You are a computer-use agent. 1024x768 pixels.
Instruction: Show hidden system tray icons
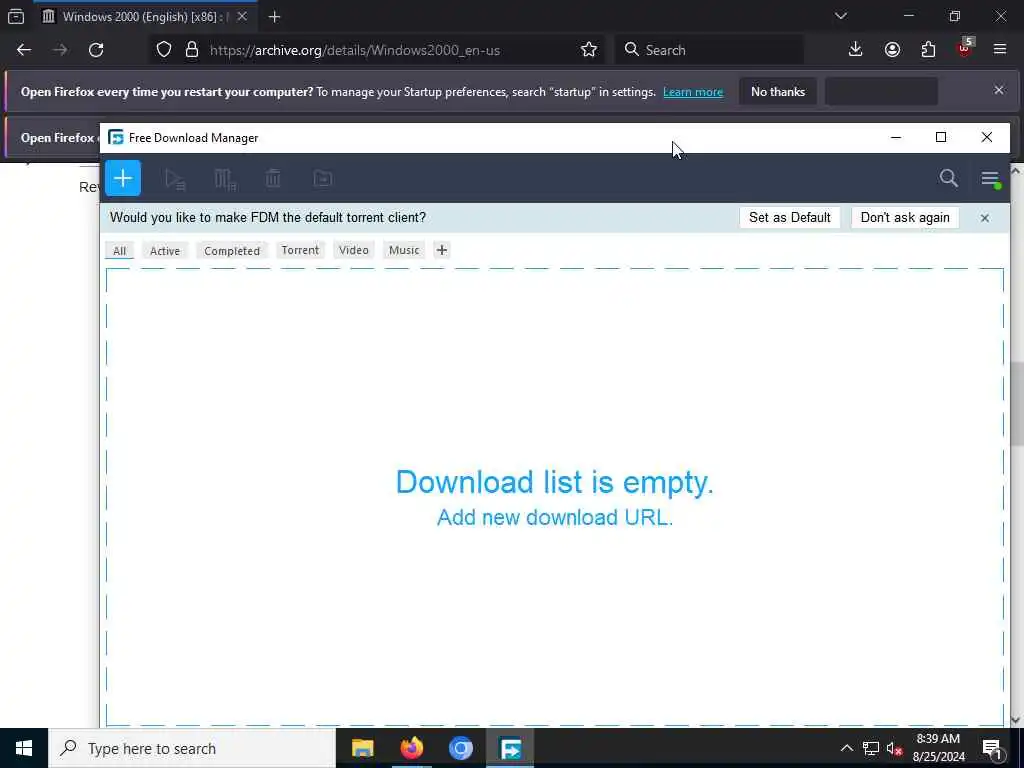[x=846, y=748]
